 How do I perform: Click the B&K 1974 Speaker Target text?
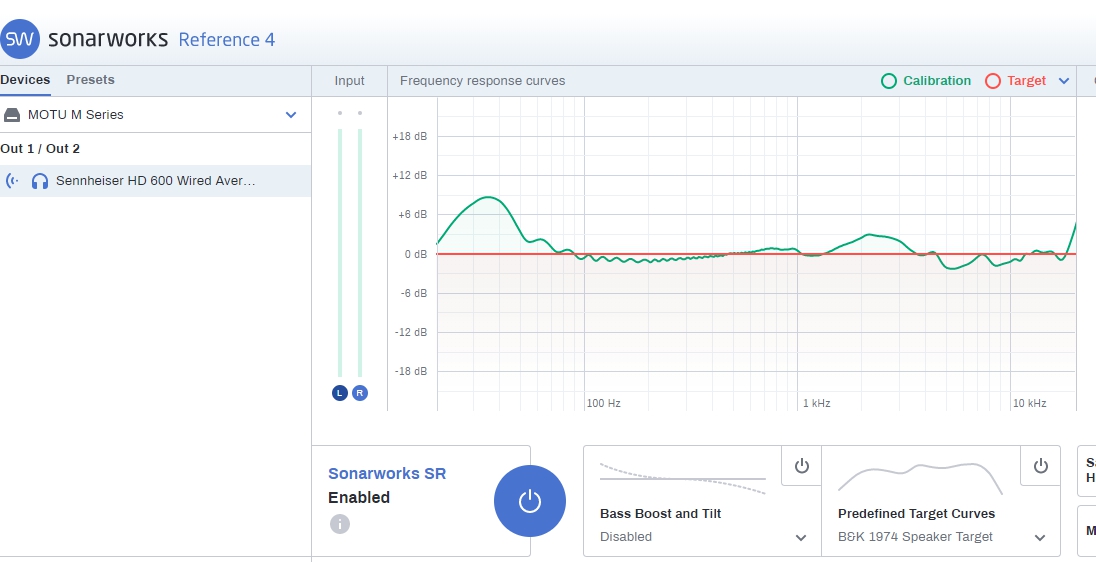(x=915, y=537)
